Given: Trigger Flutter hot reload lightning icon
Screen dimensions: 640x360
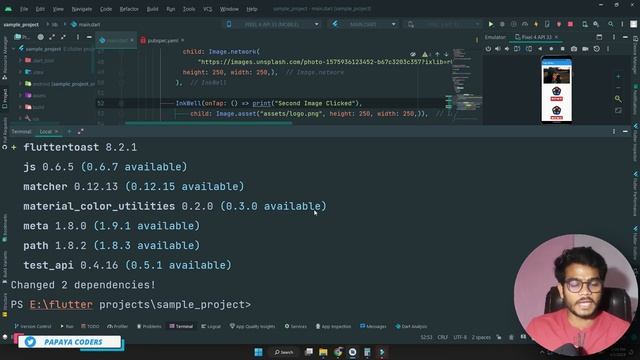Looking at the screenshot, I should pyautogui.click(x=536, y=24).
